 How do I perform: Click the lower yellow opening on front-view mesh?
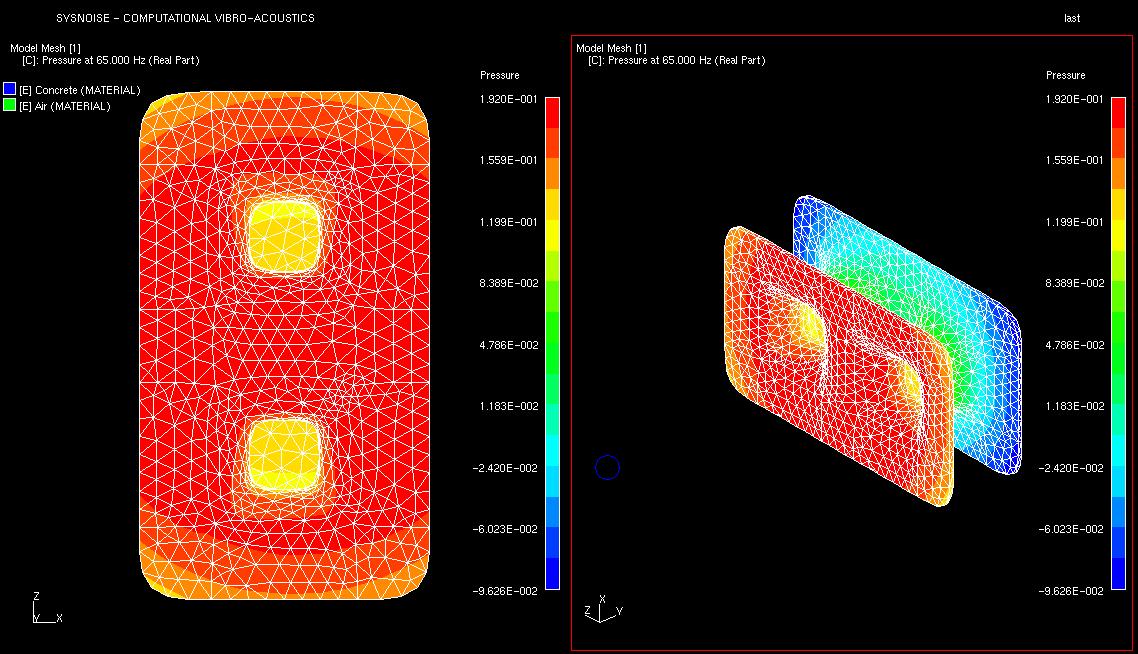pos(284,455)
